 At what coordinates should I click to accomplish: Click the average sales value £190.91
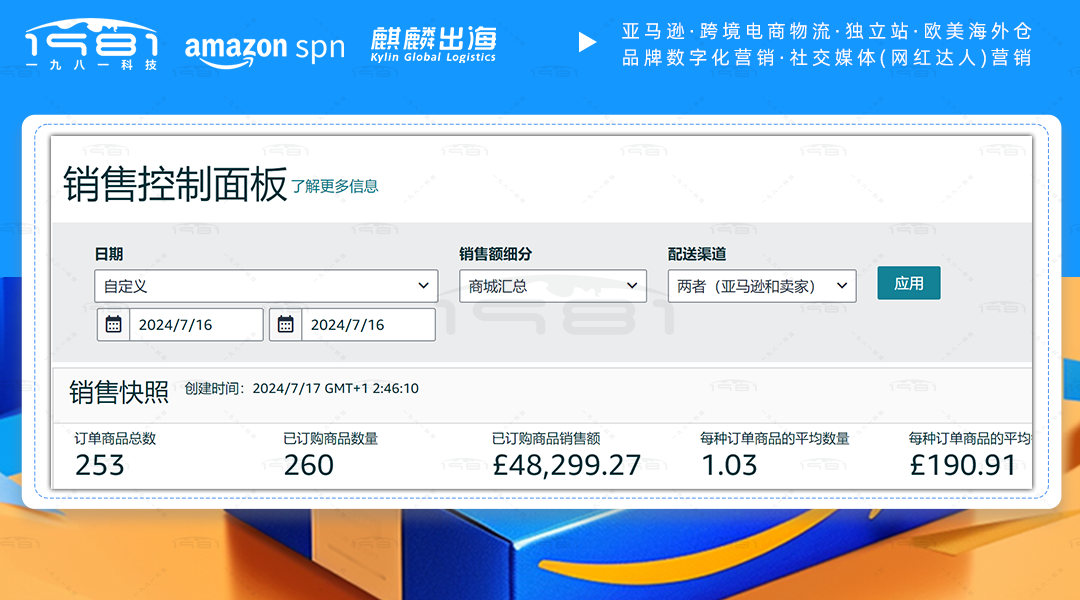tap(962, 466)
